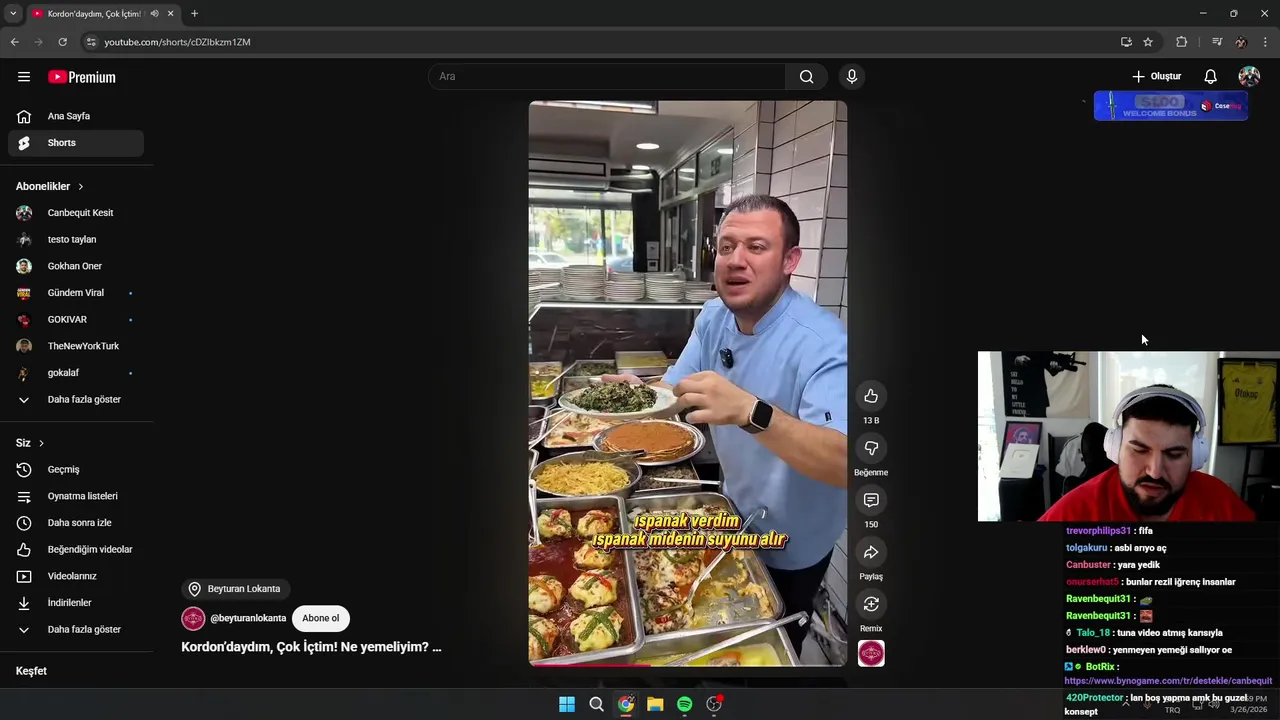Open File Explorer from the taskbar

tap(655, 704)
